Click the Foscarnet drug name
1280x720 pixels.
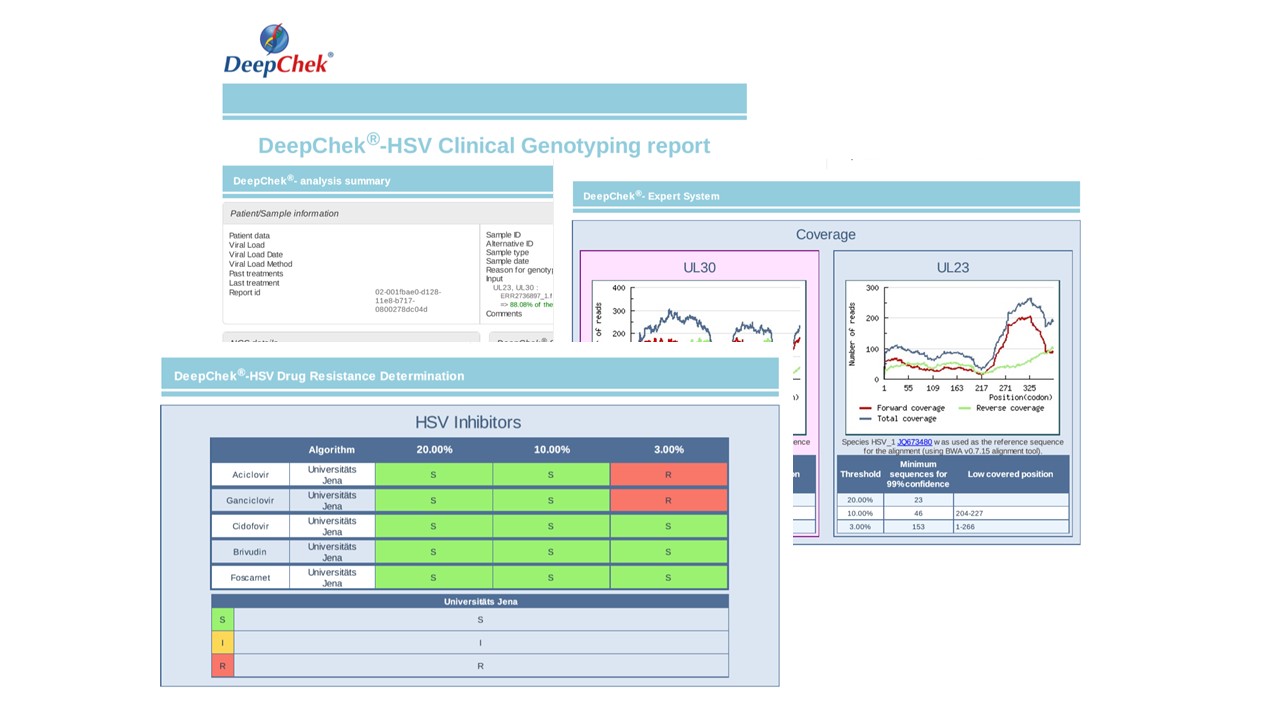coord(251,577)
